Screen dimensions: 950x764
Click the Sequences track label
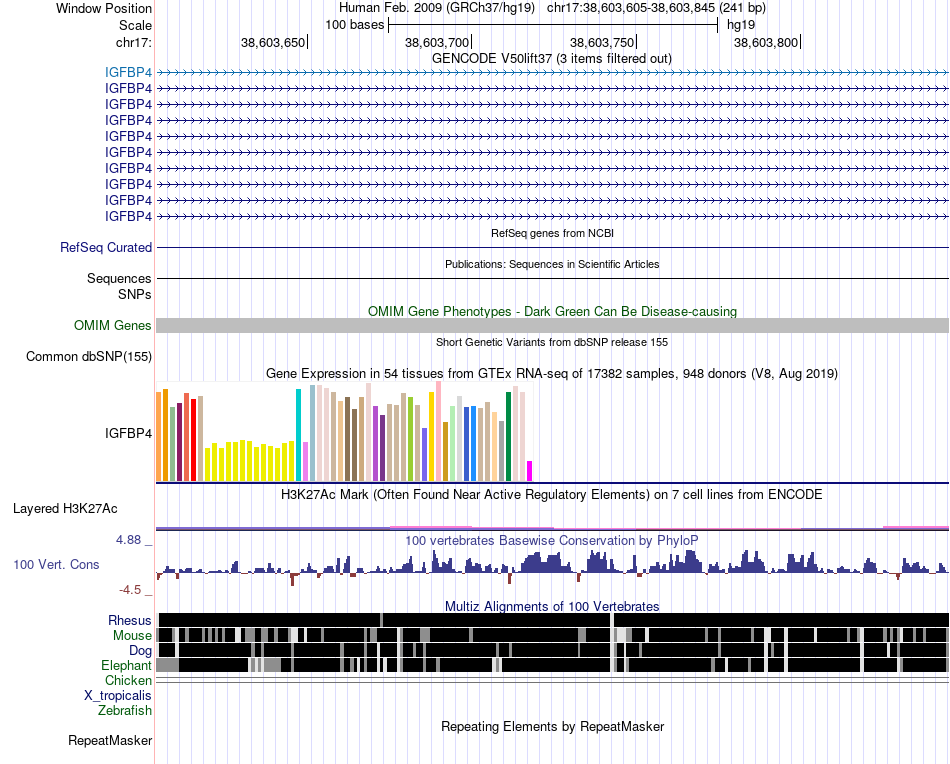119,278
